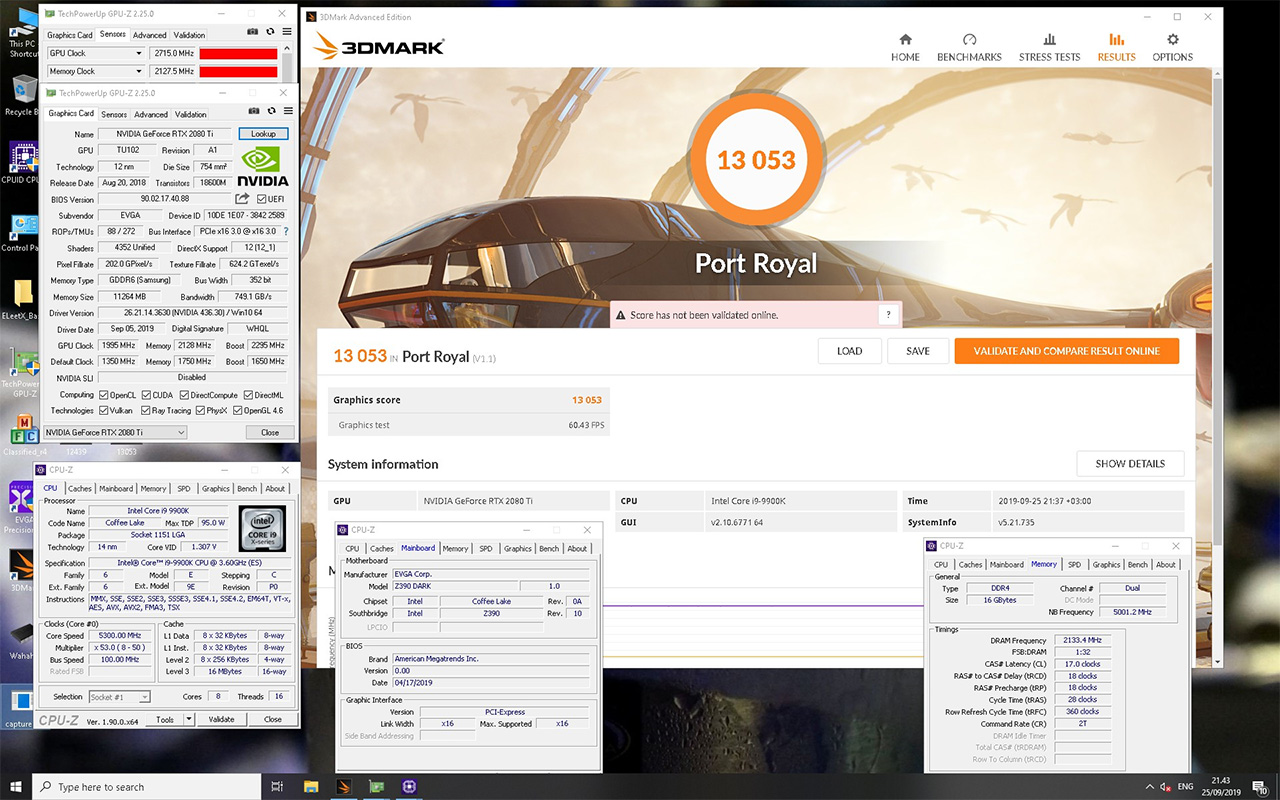Click the GPU-Z Close button
The height and width of the screenshot is (800, 1280).
click(270, 432)
